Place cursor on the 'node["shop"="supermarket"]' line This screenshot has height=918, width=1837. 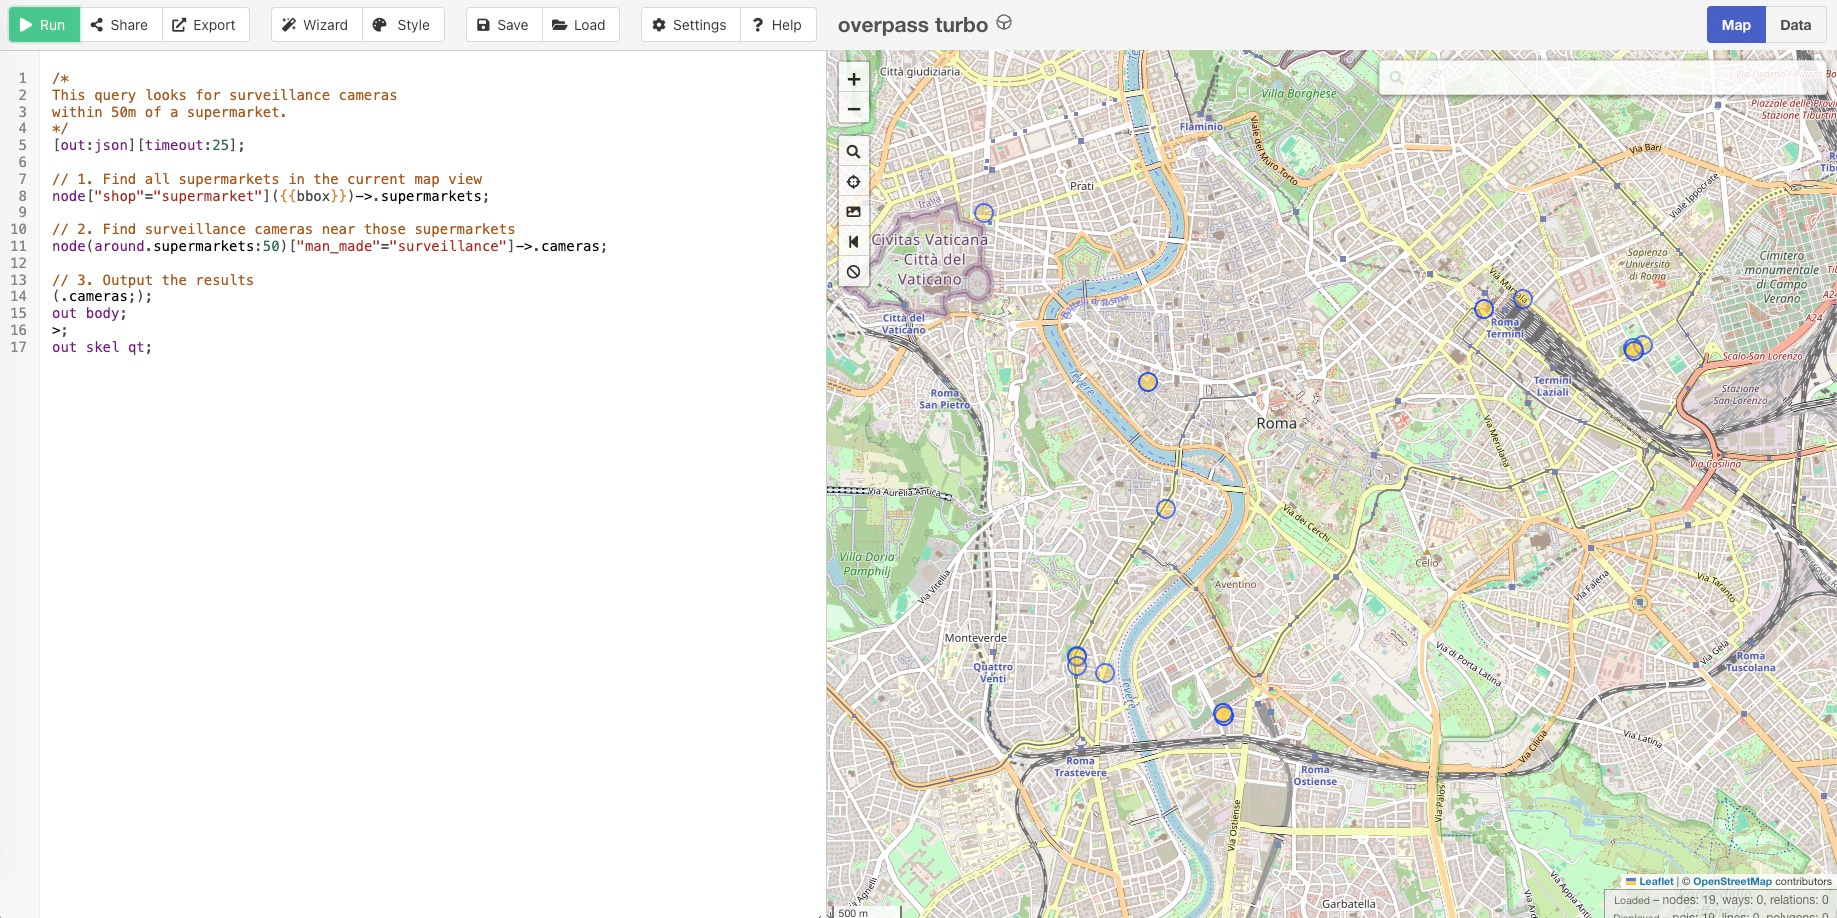271,196
